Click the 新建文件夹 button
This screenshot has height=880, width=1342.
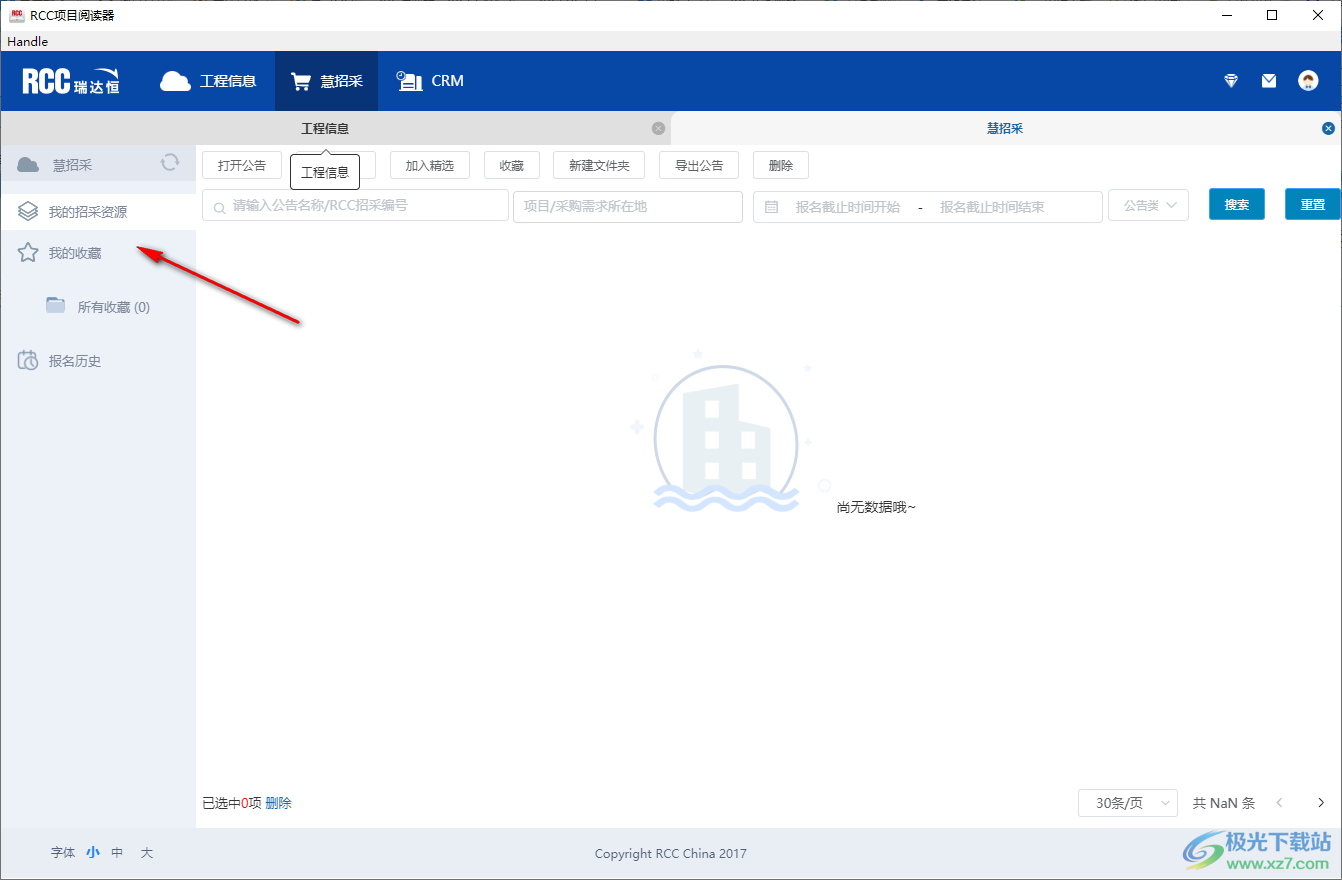[x=598, y=164]
